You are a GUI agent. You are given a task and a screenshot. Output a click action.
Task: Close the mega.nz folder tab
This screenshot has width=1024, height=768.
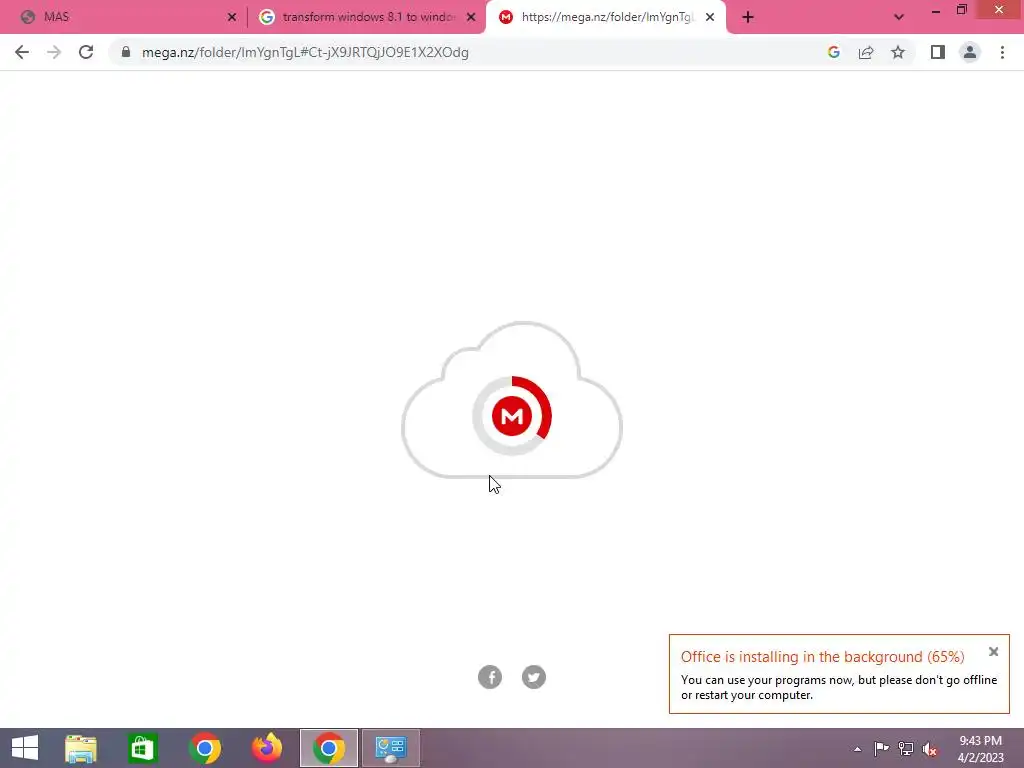click(x=710, y=18)
